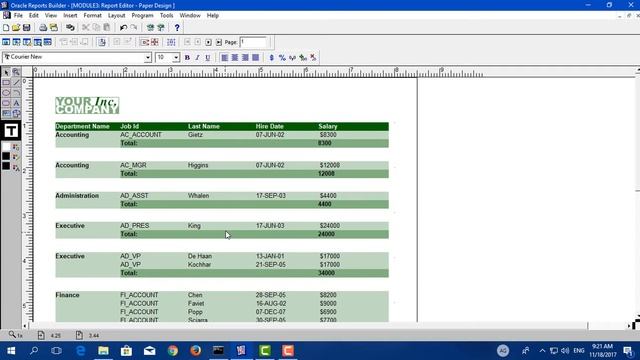Click the Save disk icon
The height and width of the screenshot is (360, 640).
tap(27, 28)
